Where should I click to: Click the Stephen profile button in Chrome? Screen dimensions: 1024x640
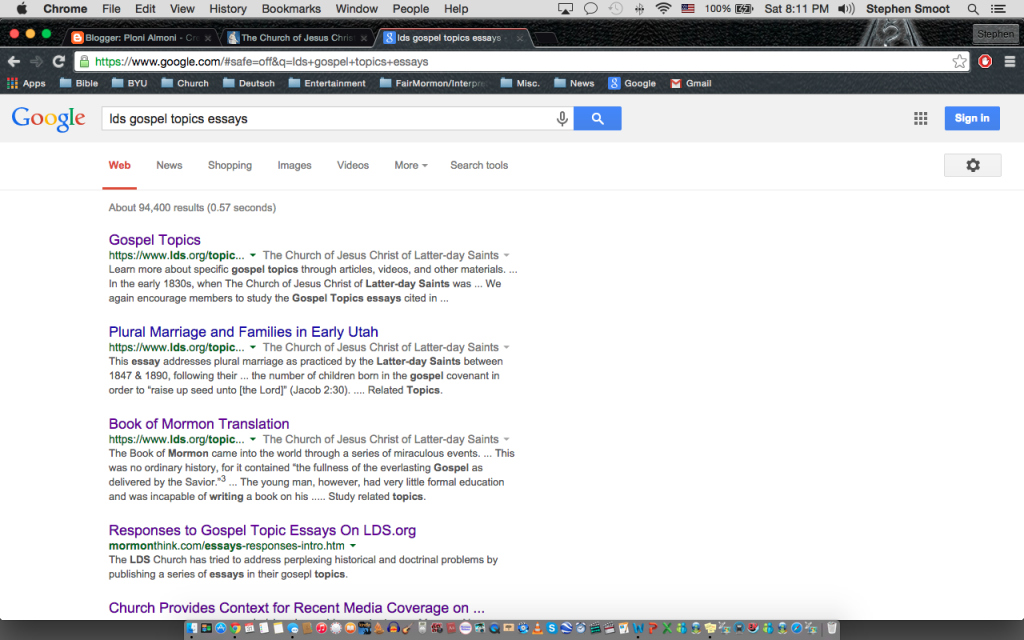pos(995,34)
